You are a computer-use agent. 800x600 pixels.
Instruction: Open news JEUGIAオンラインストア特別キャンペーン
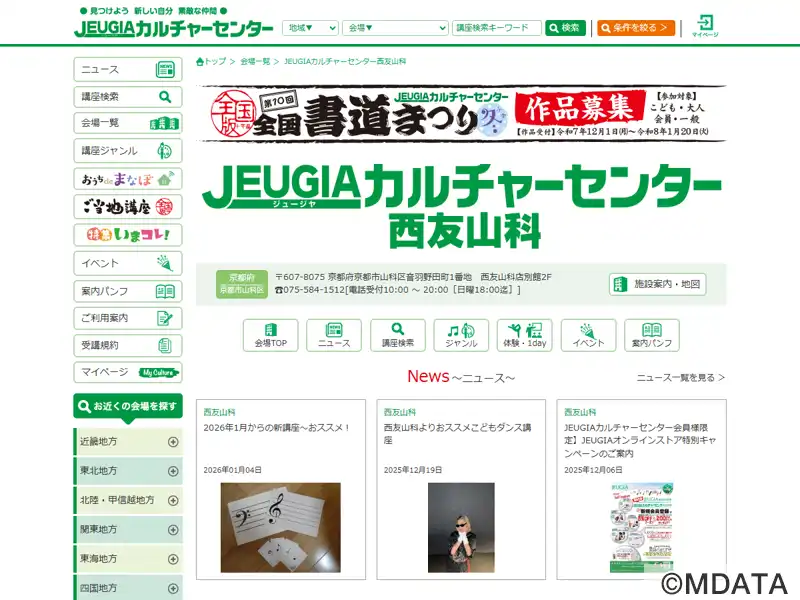[x=640, y=440]
